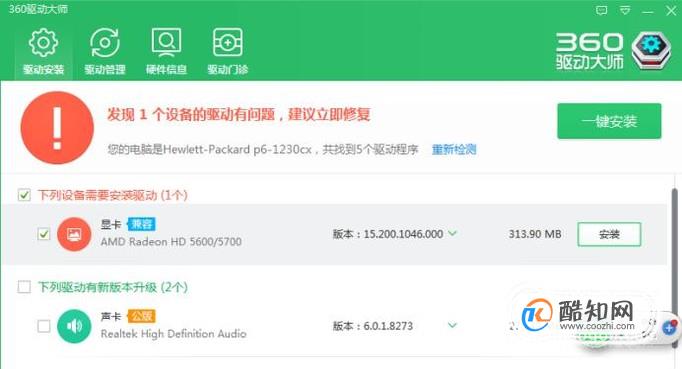
Task: Open the title bar dropdown menu icon
Action: pos(625,10)
